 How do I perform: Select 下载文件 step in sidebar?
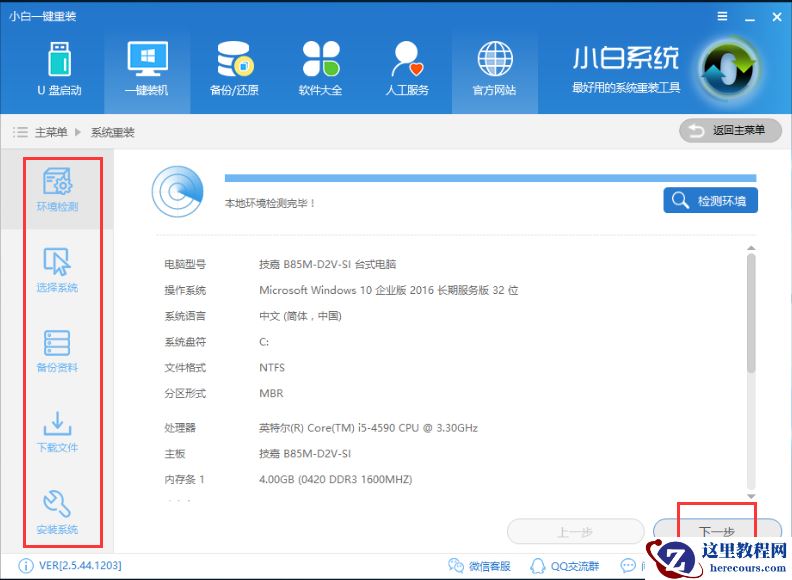tap(57, 432)
